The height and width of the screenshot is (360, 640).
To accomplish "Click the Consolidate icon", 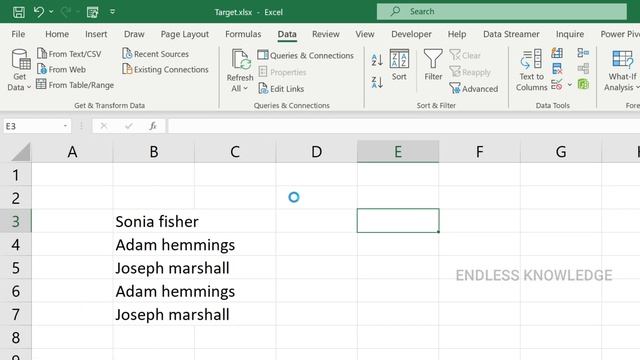I will point(583,53).
